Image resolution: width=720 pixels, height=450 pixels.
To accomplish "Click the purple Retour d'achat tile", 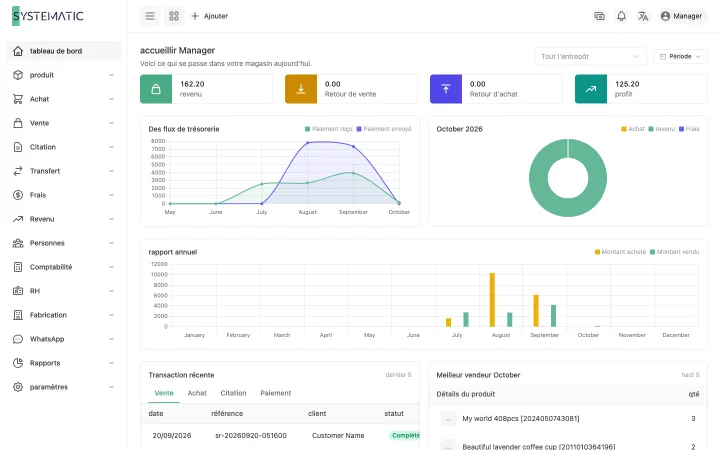I will (446, 89).
